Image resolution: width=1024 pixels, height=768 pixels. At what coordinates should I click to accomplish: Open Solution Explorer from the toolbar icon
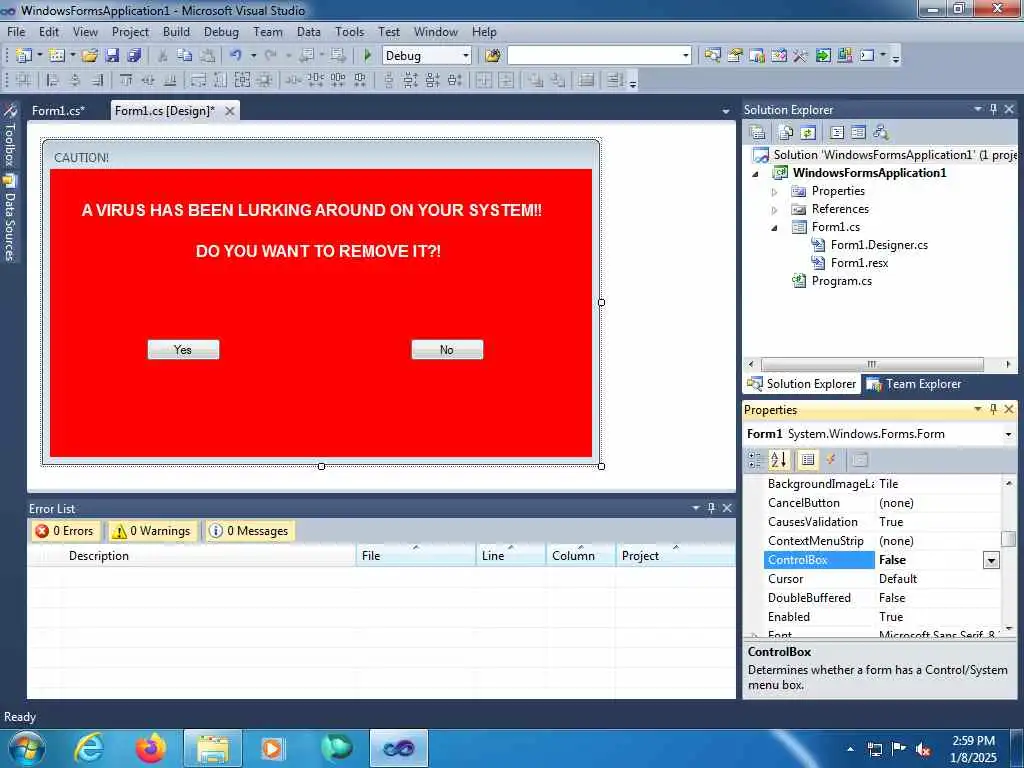coord(712,56)
